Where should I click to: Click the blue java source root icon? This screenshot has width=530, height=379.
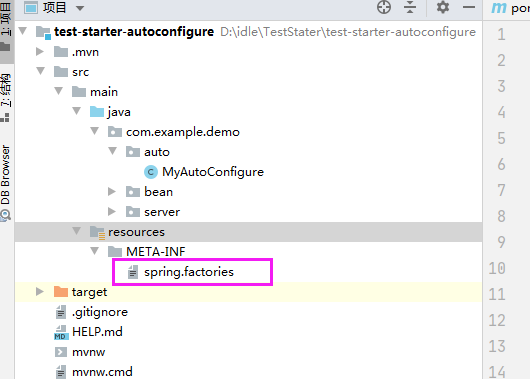[x=97, y=112]
